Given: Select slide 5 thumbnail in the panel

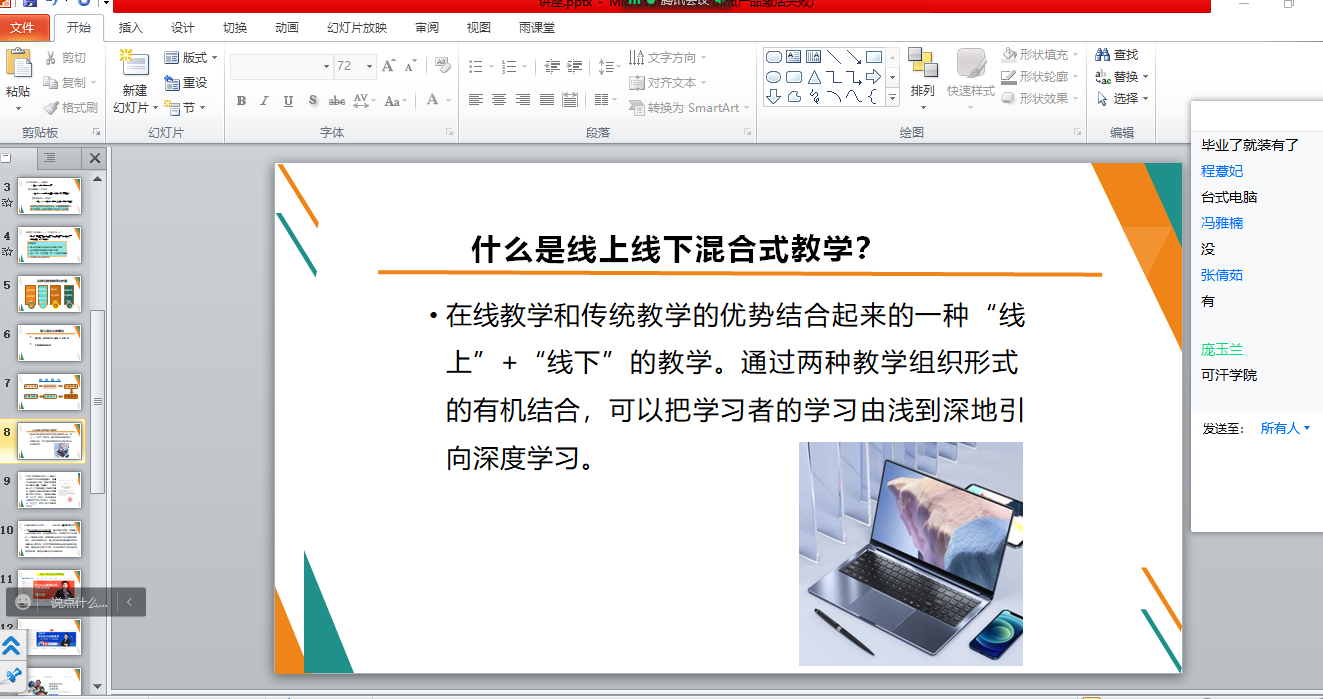Looking at the screenshot, I should point(50,294).
